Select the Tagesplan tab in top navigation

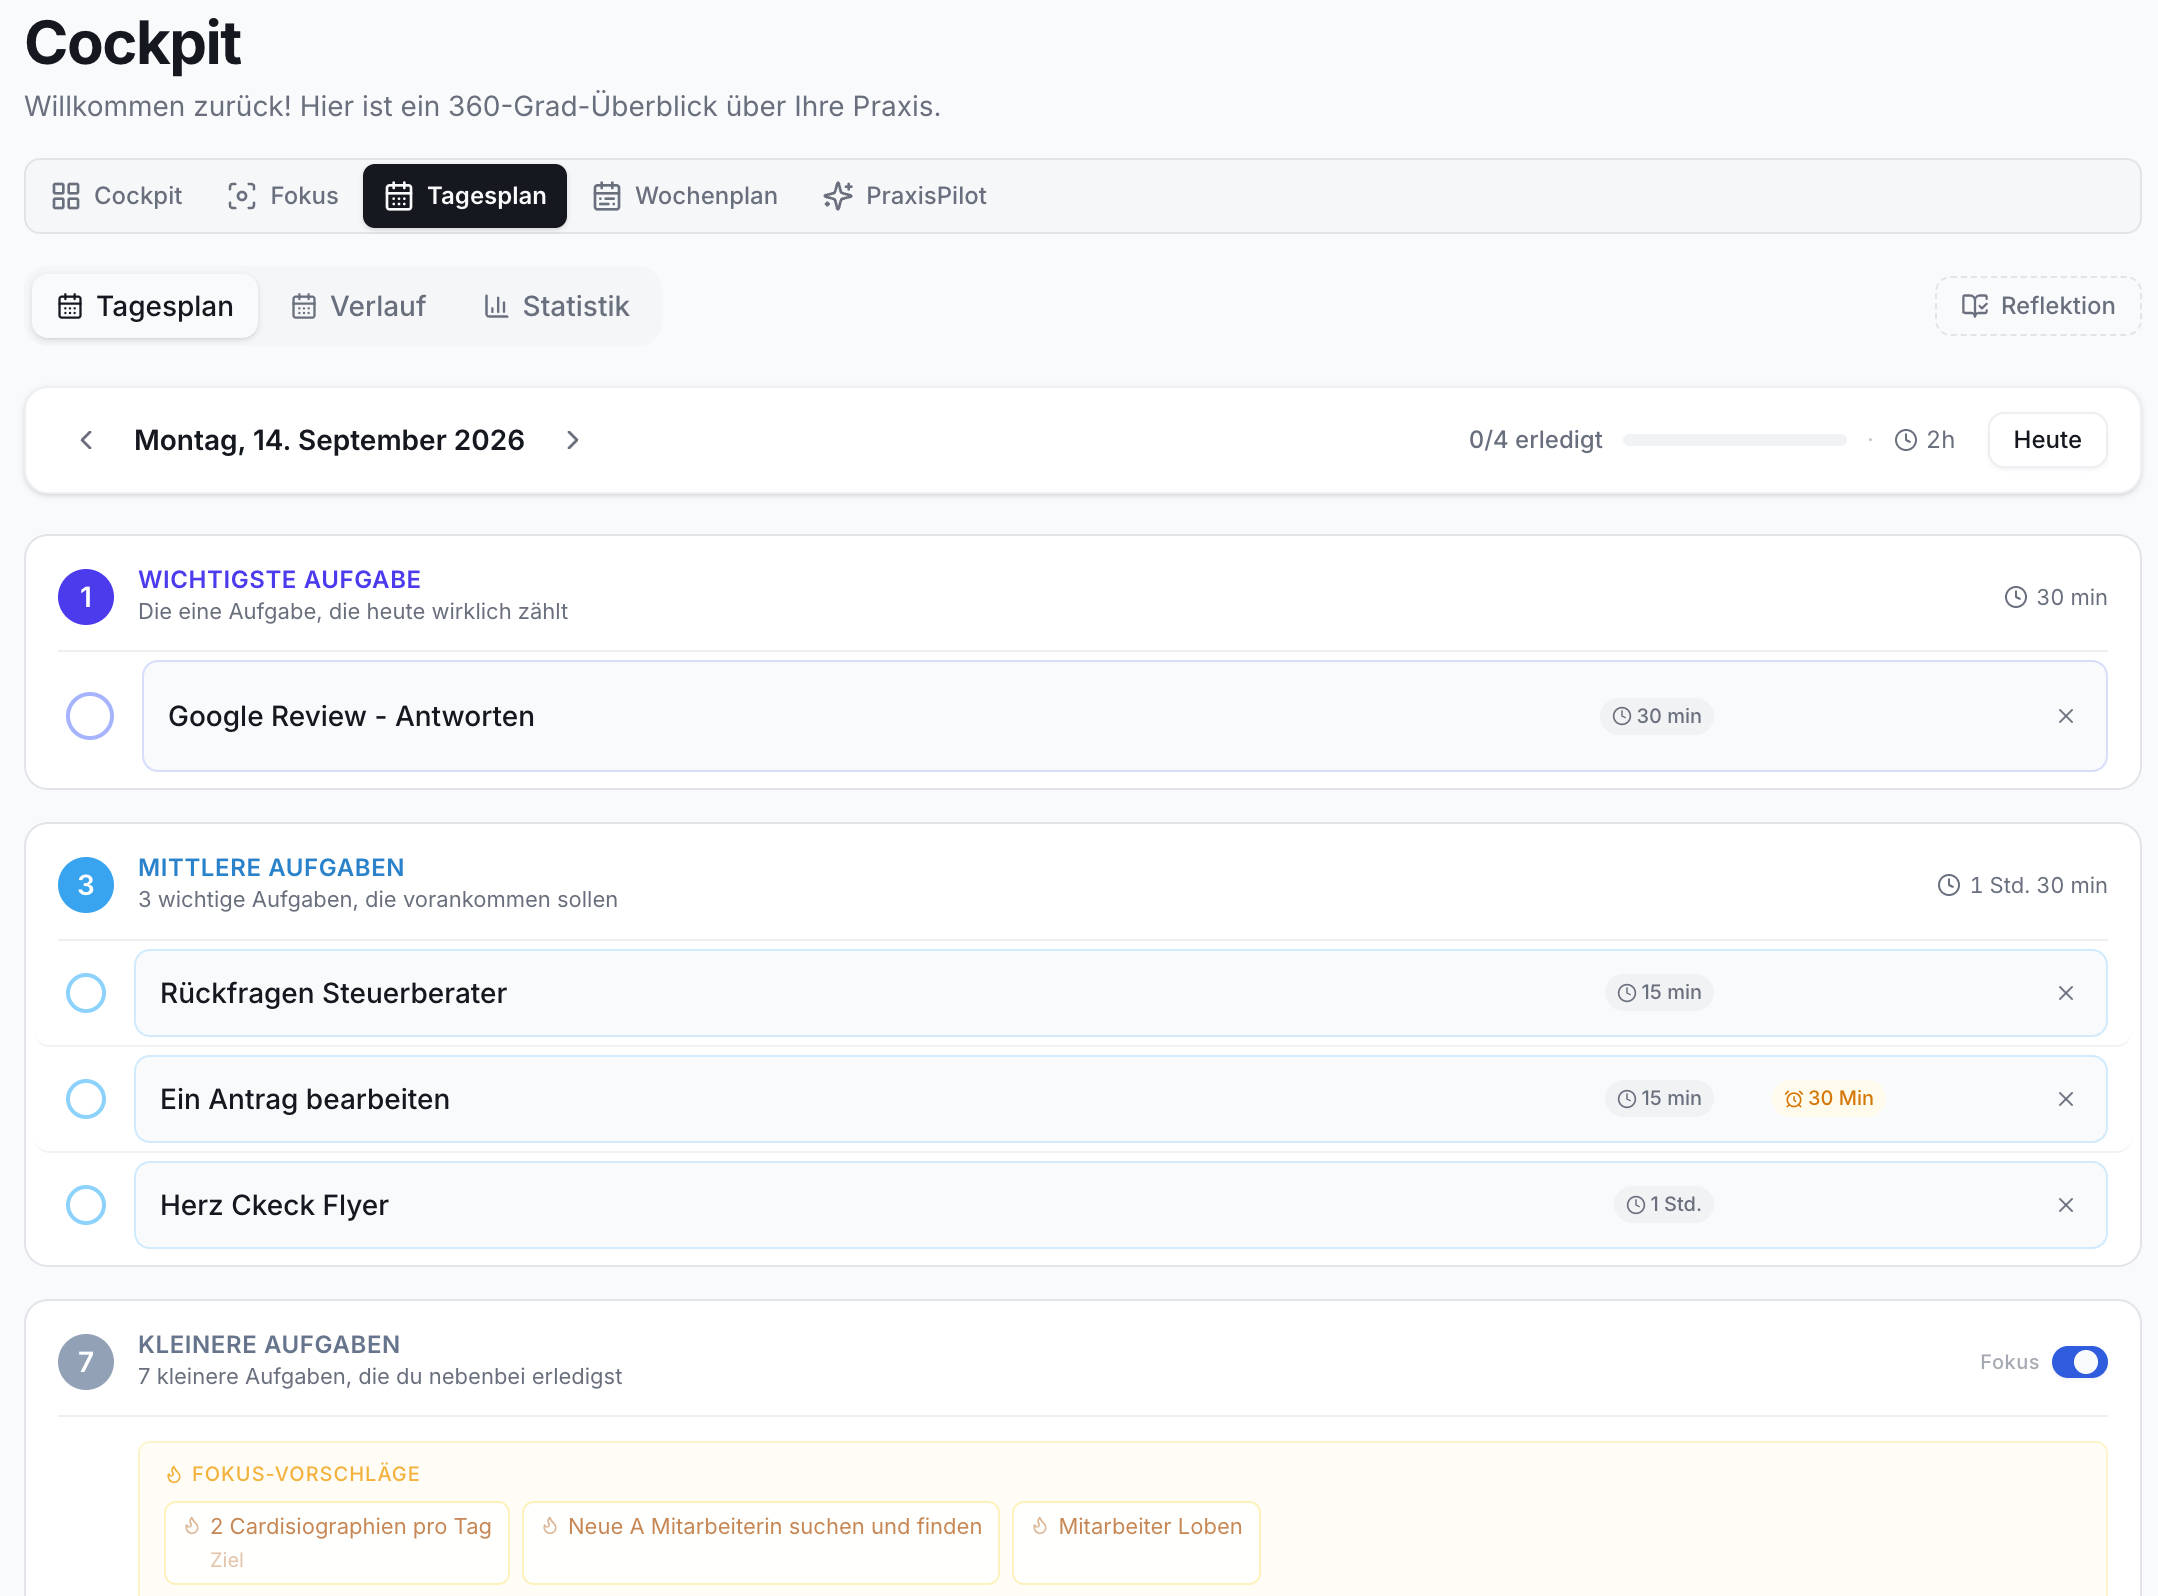[x=465, y=196]
